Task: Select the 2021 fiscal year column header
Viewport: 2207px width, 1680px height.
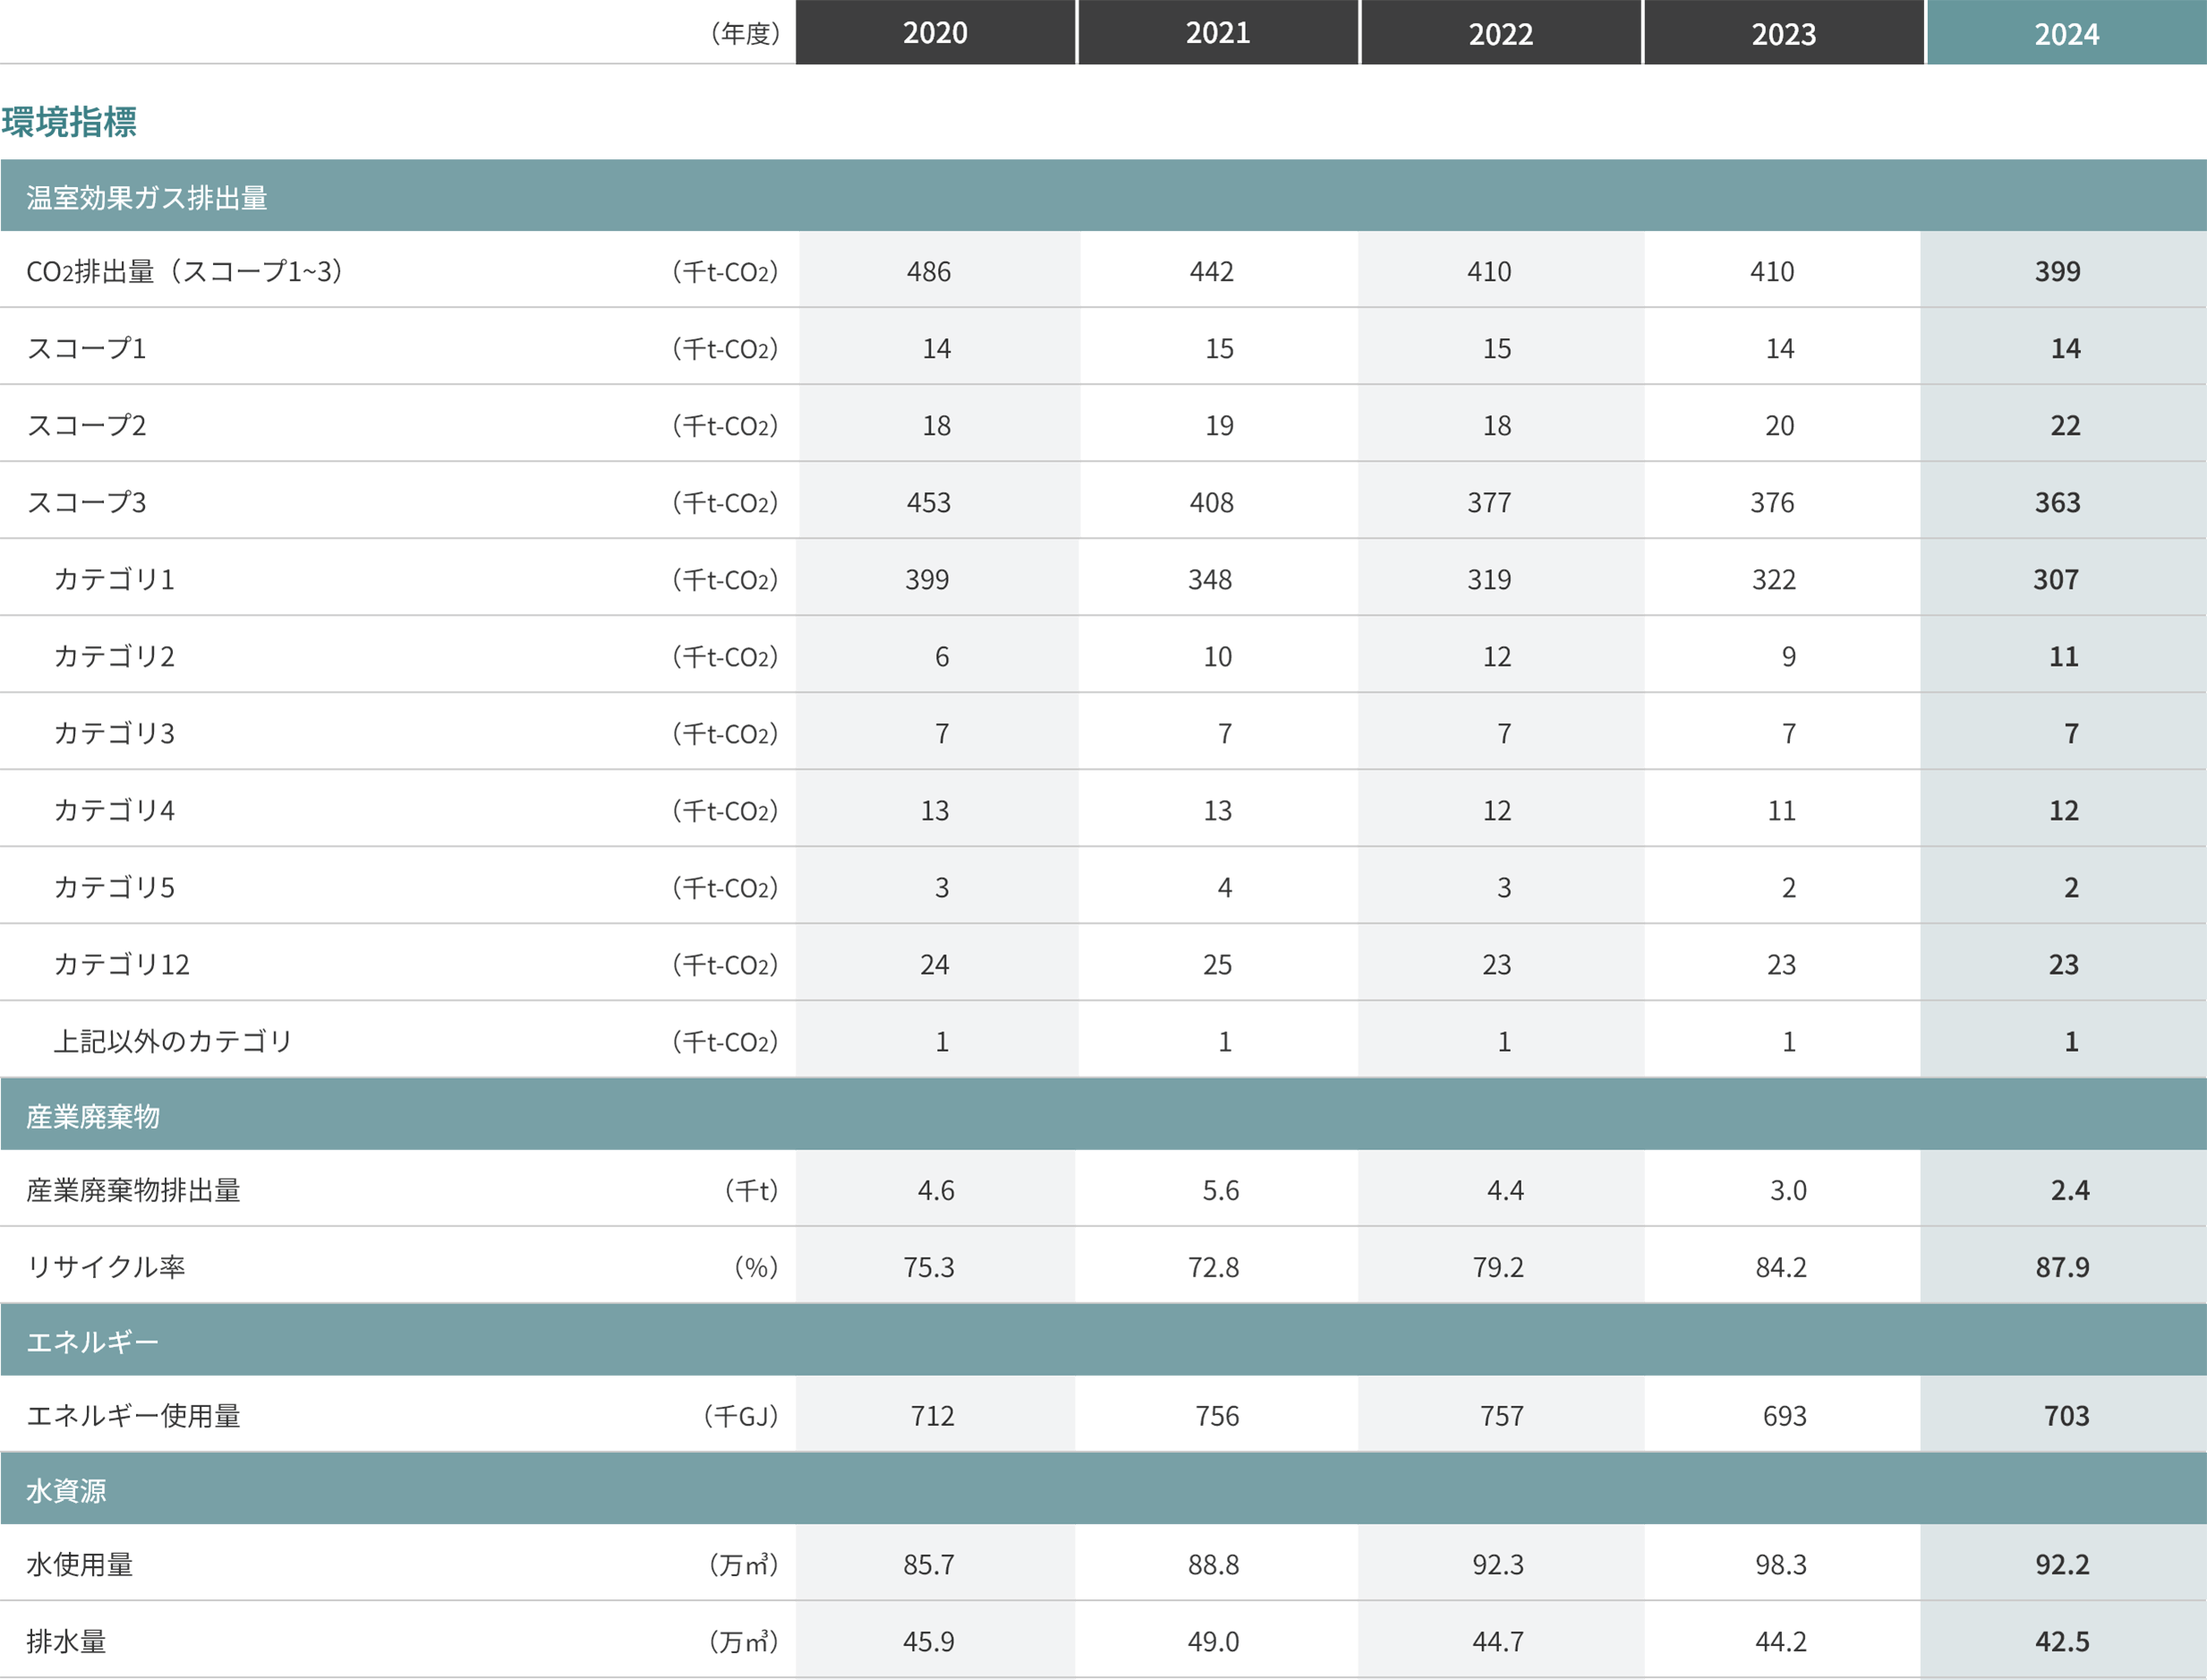Action: 1218,32
